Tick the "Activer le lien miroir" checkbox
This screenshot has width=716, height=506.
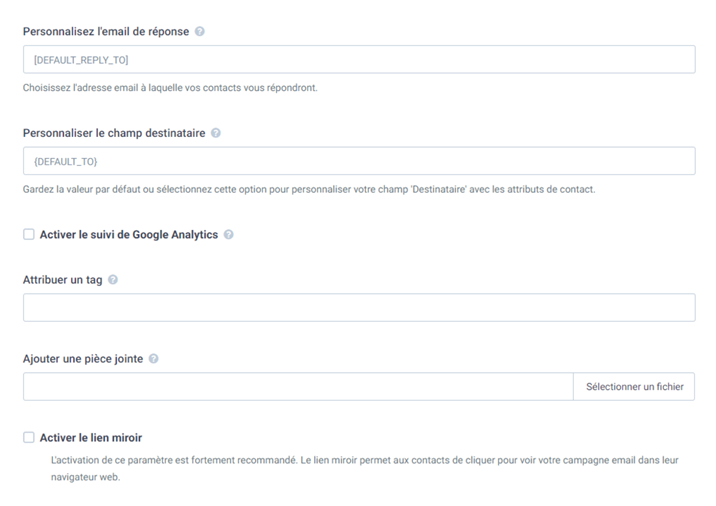(29, 438)
